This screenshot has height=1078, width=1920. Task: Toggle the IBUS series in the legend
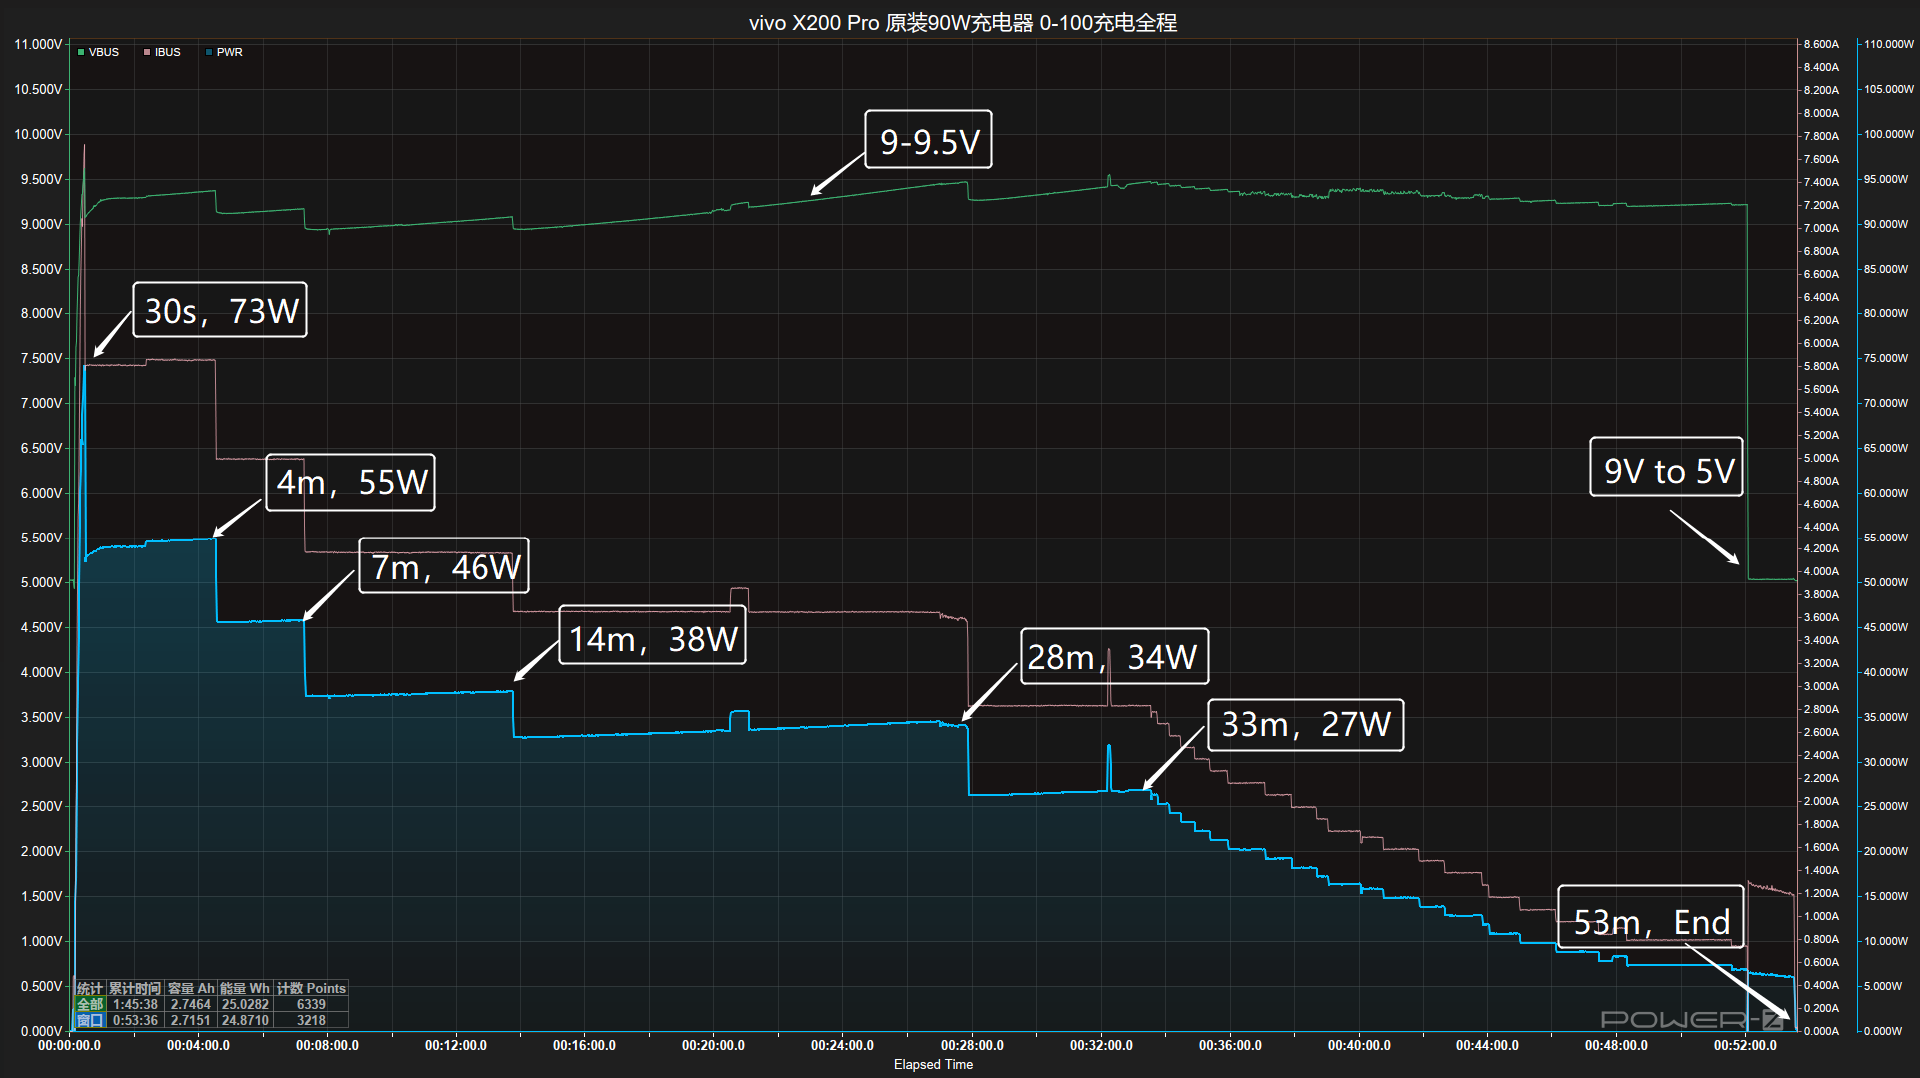(x=162, y=52)
